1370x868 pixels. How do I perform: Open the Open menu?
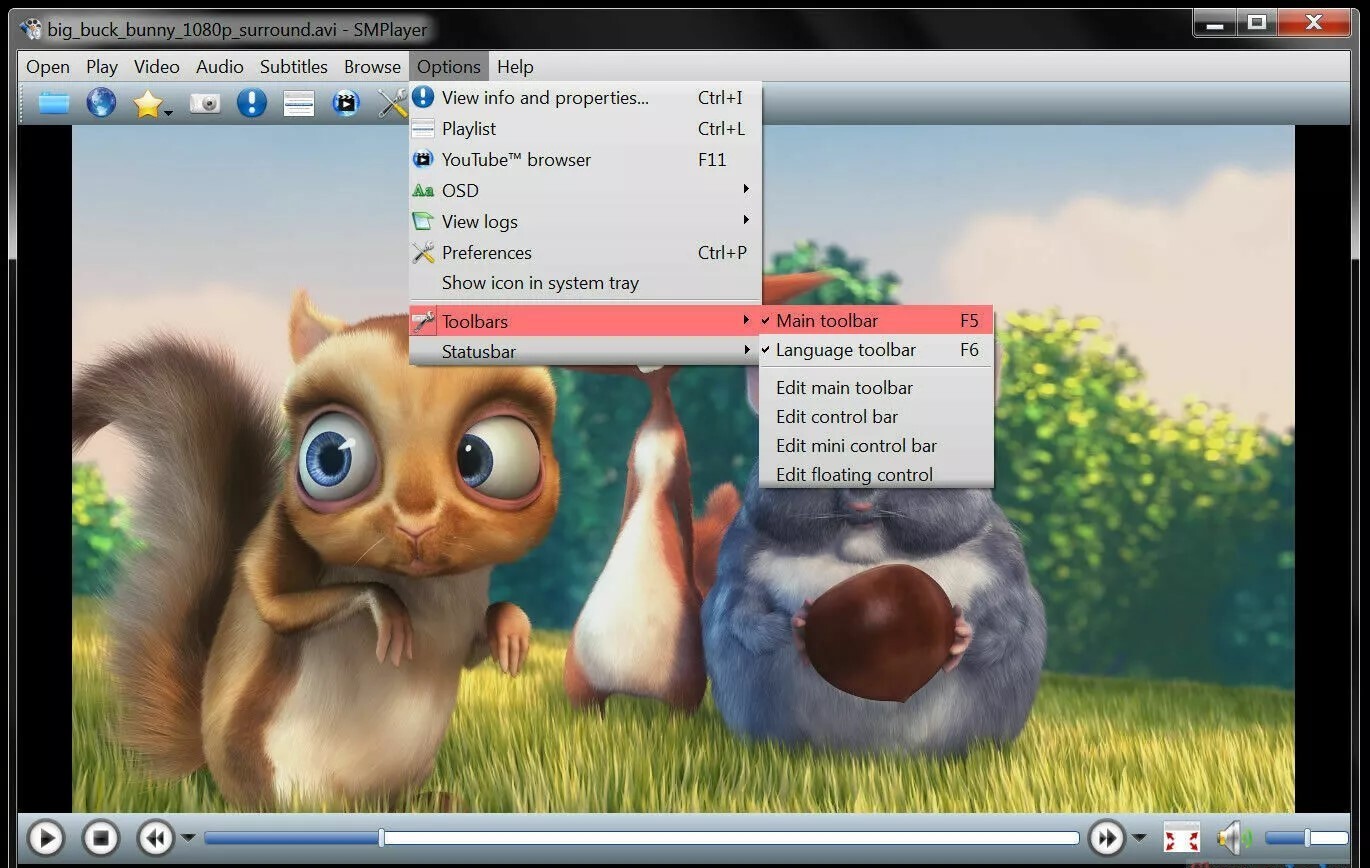pyautogui.click(x=48, y=67)
